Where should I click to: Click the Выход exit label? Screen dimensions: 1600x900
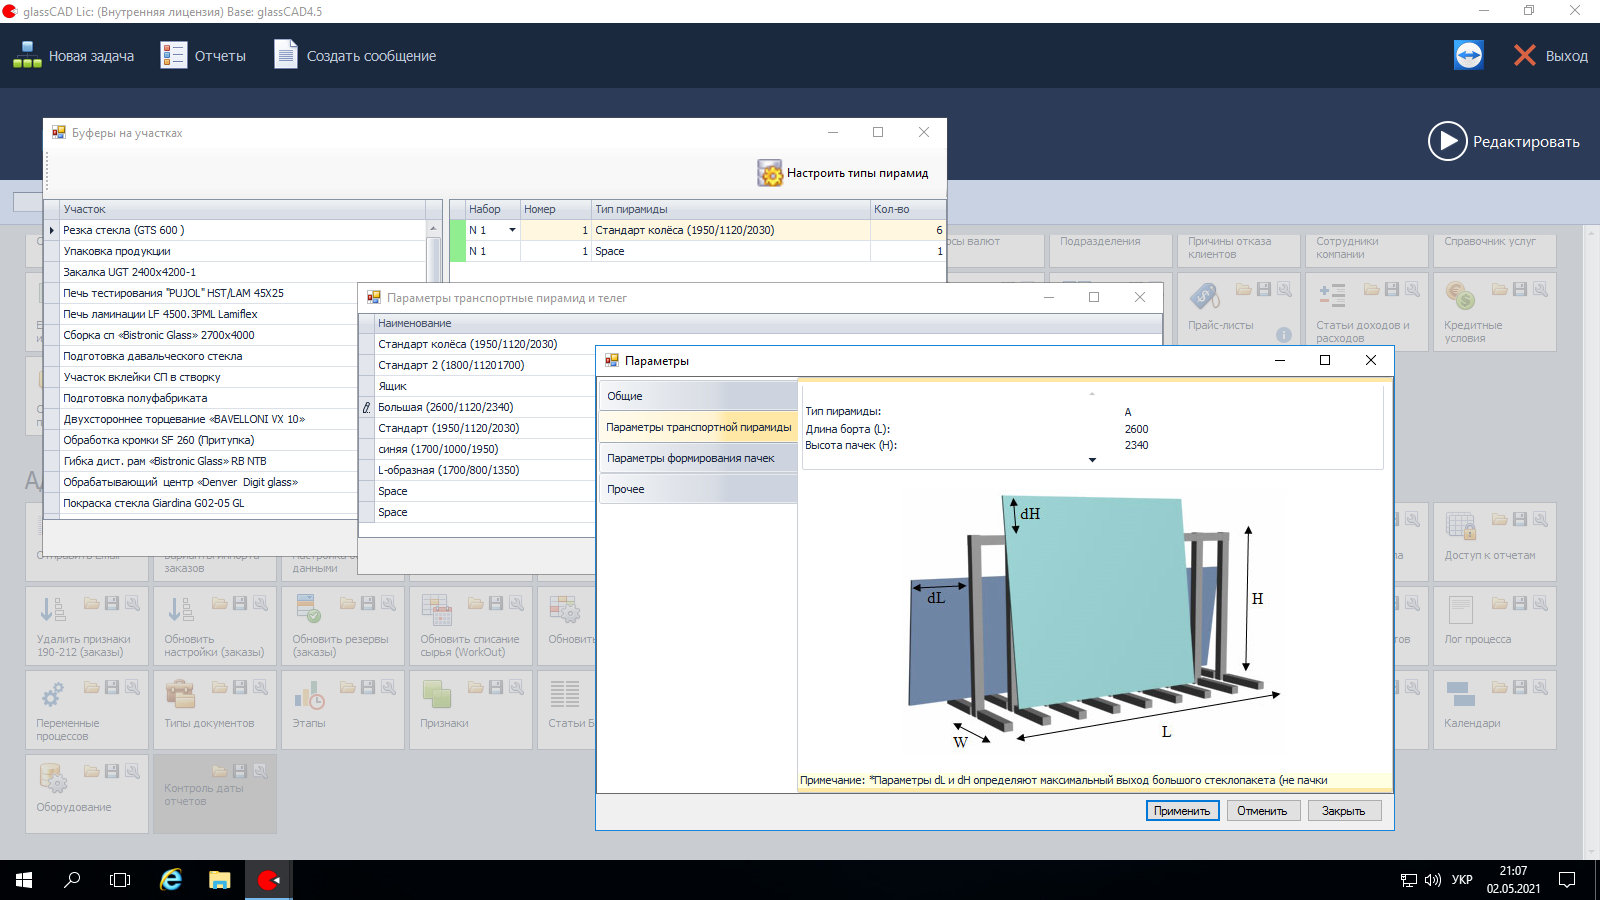(1566, 56)
